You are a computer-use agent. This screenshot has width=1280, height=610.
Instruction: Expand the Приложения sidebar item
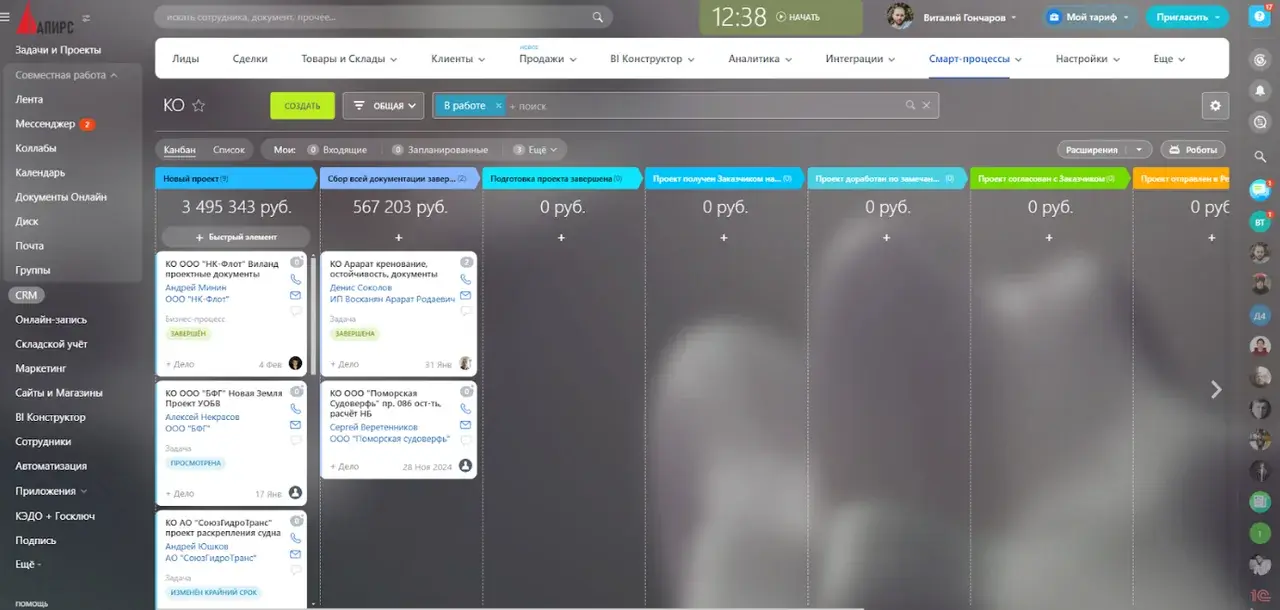point(51,491)
